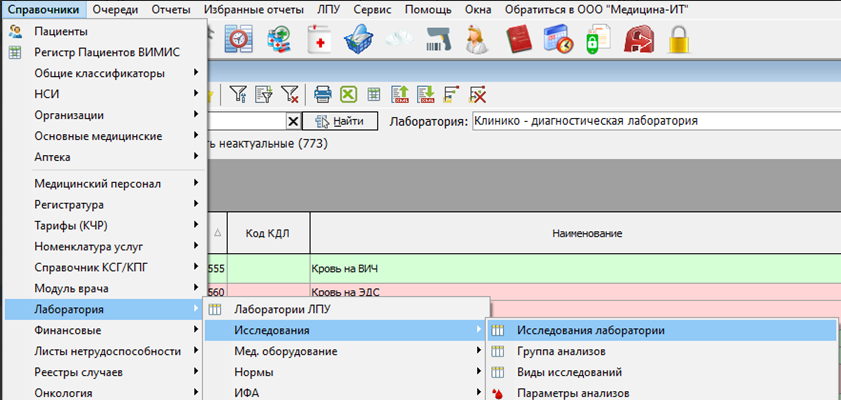Open the Избранные отчеты menu

pyautogui.click(x=254, y=9)
